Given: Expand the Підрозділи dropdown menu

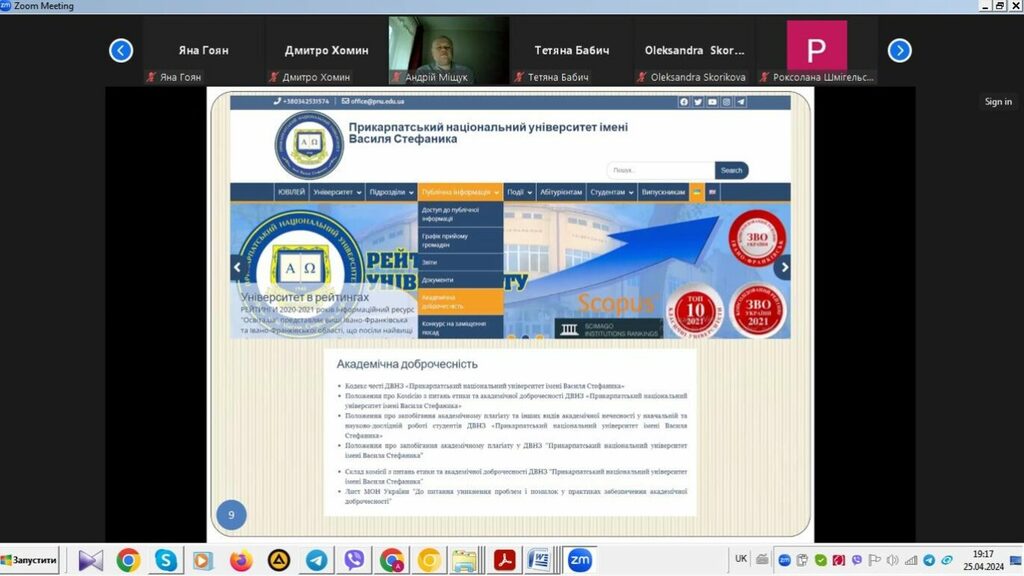Looking at the screenshot, I should (390, 192).
